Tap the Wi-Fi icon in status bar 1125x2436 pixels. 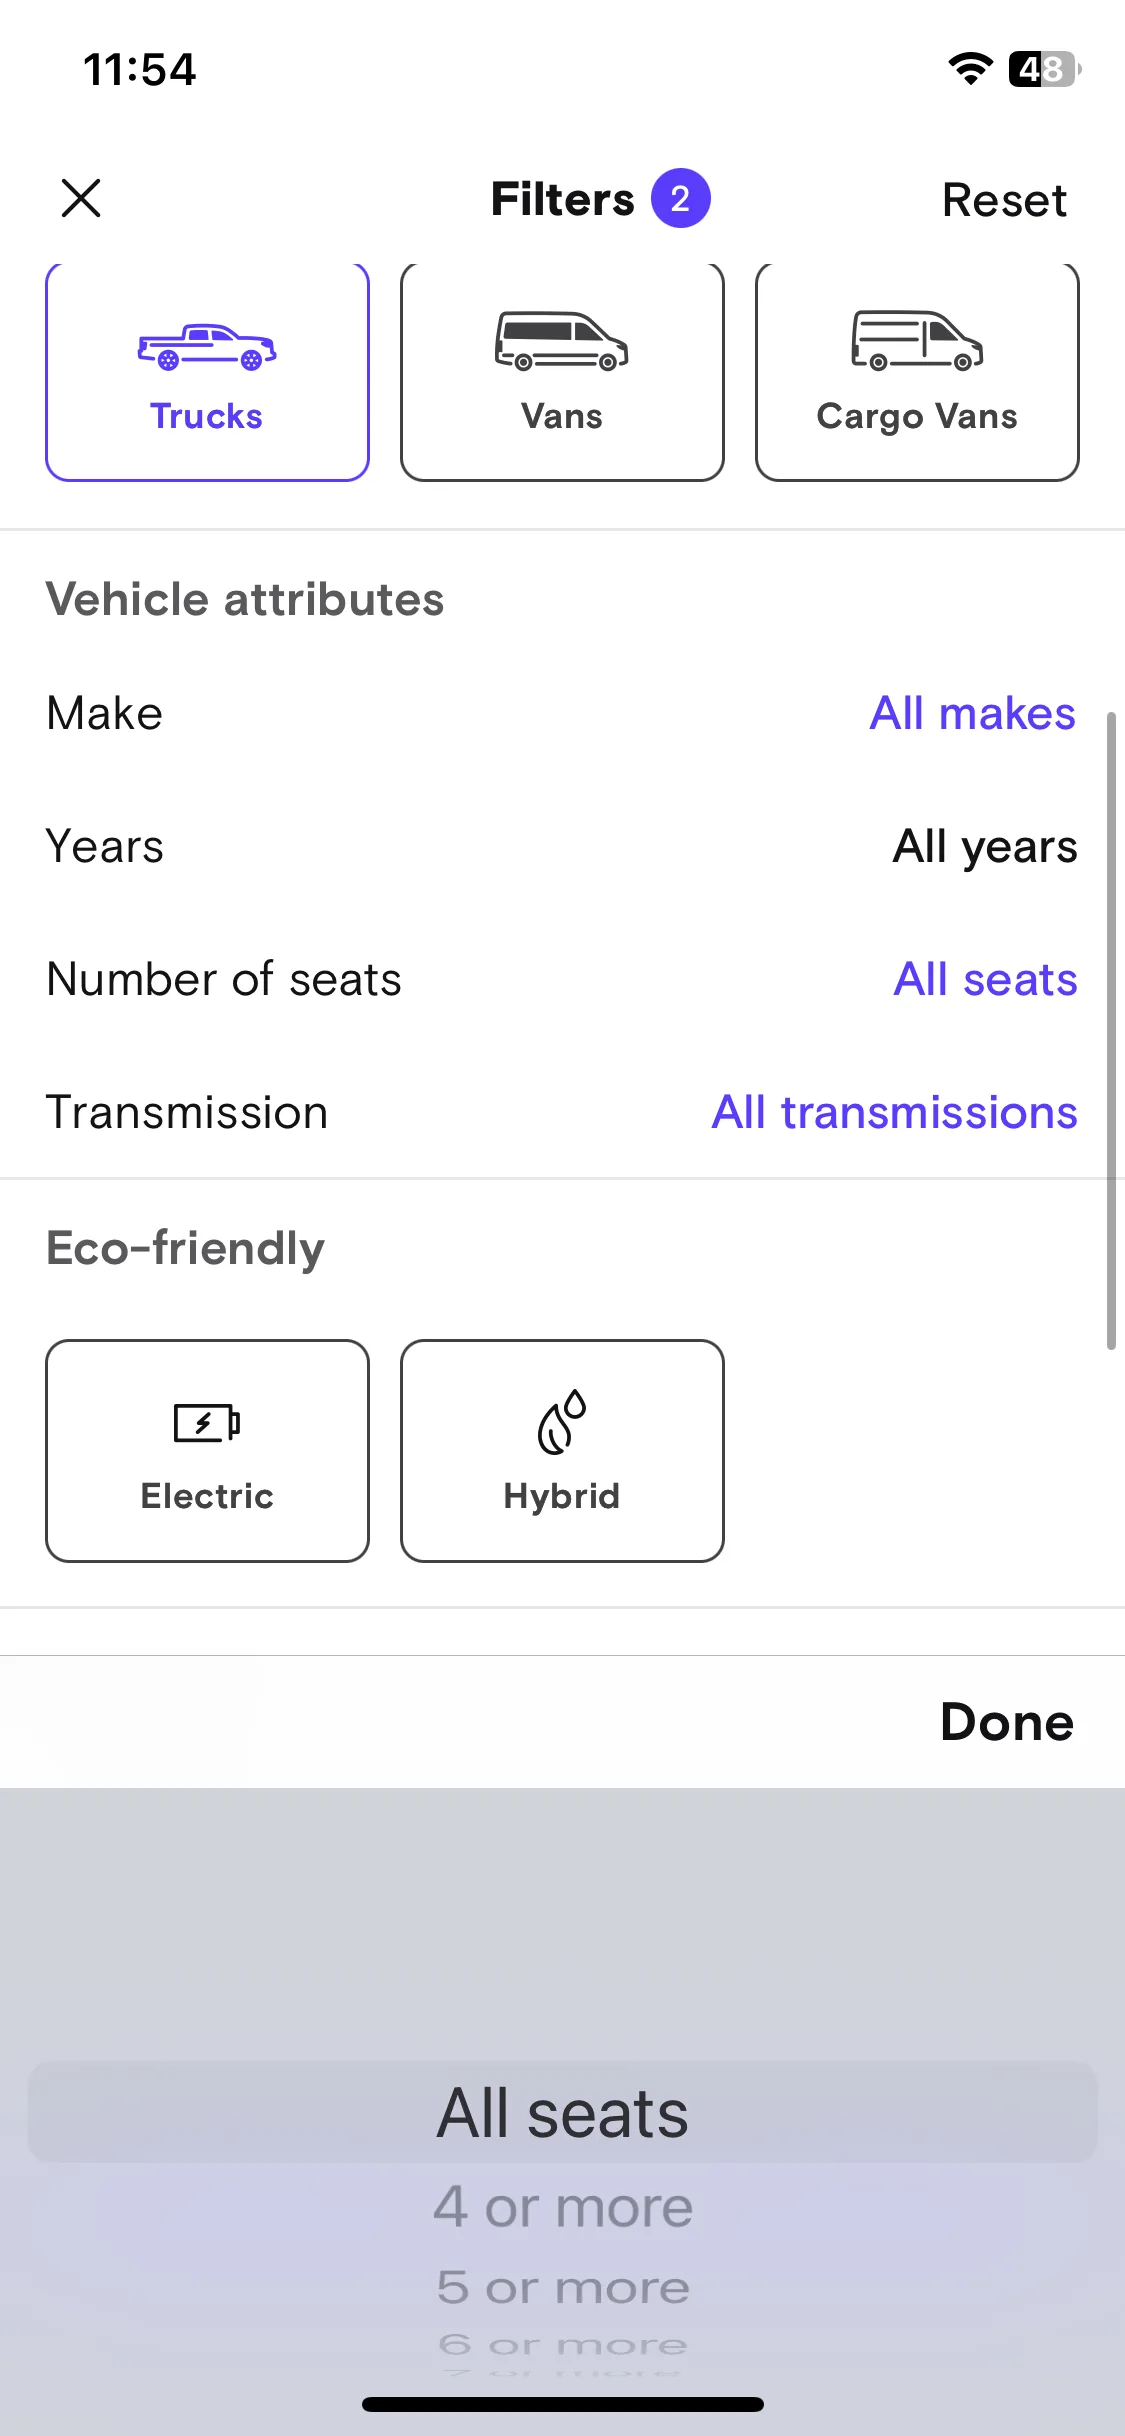point(970,69)
